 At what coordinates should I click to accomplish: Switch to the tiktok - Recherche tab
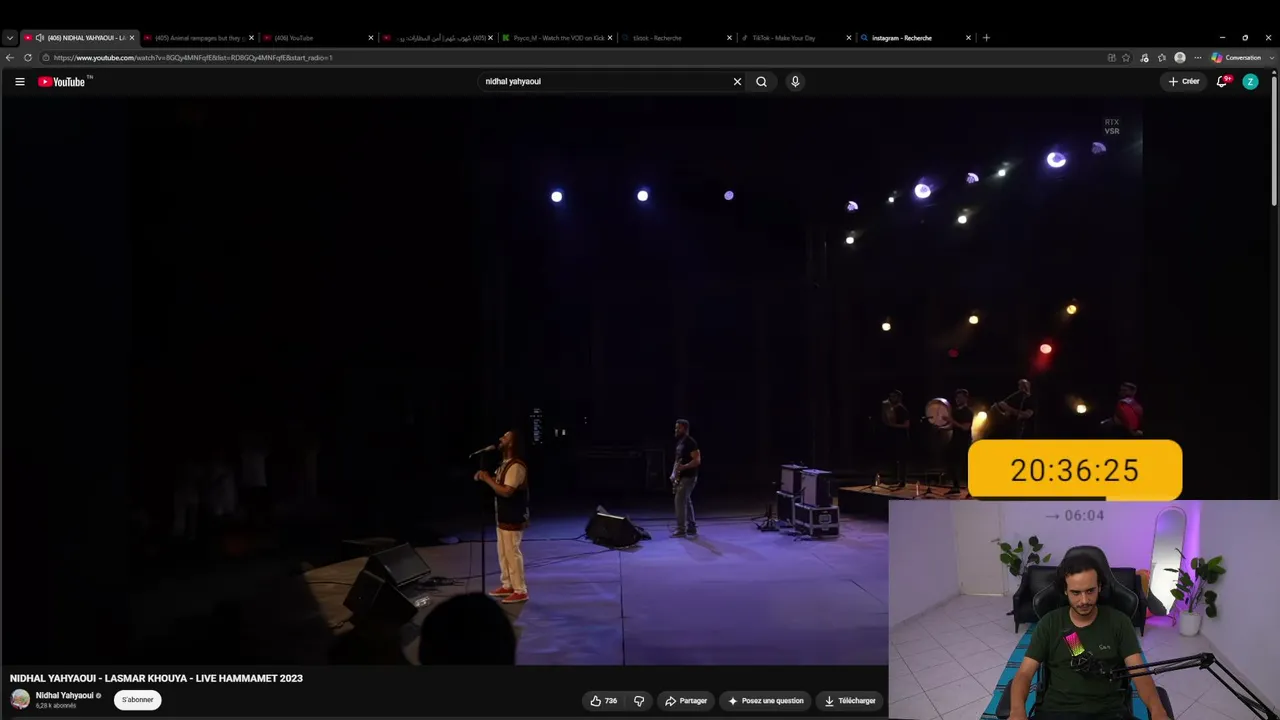[677, 38]
